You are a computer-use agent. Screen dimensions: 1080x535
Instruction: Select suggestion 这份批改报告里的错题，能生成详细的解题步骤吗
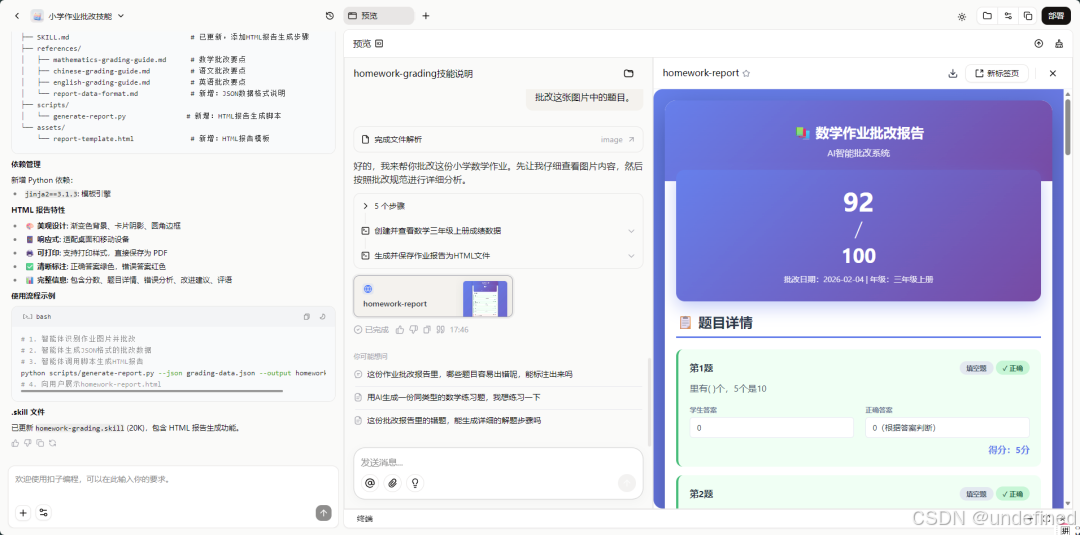[x=498, y=420]
